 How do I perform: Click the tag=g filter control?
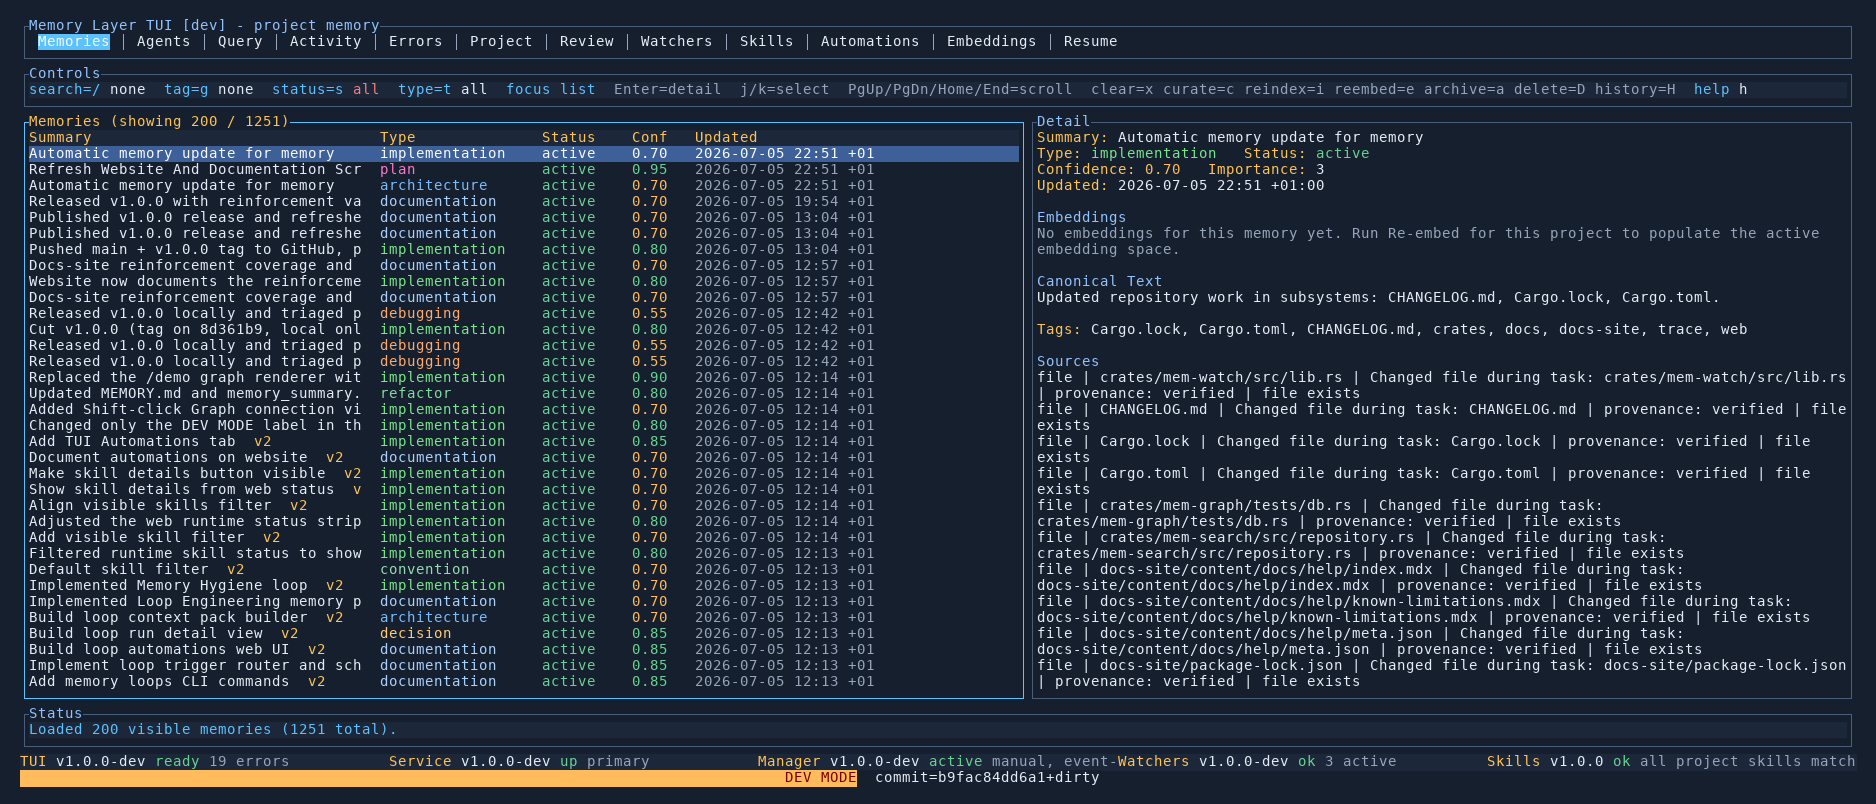pyautogui.click(x=209, y=89)
